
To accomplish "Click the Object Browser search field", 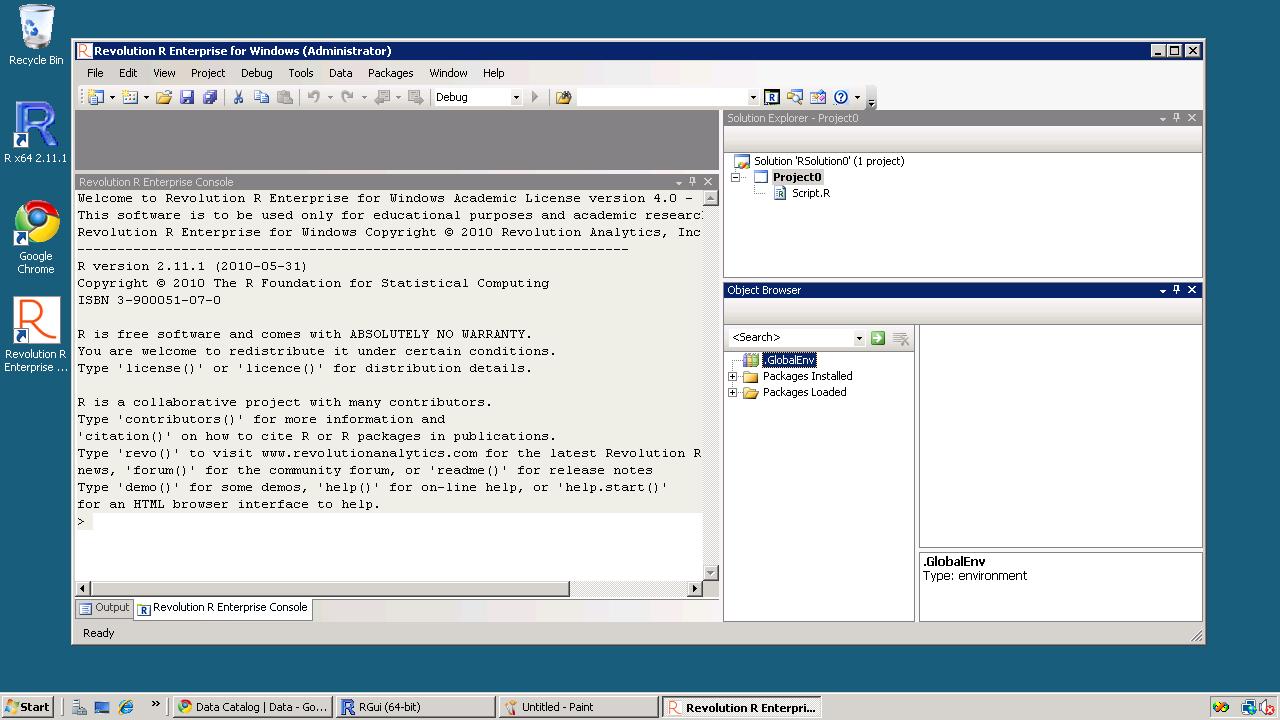I will tap(790, 338).
